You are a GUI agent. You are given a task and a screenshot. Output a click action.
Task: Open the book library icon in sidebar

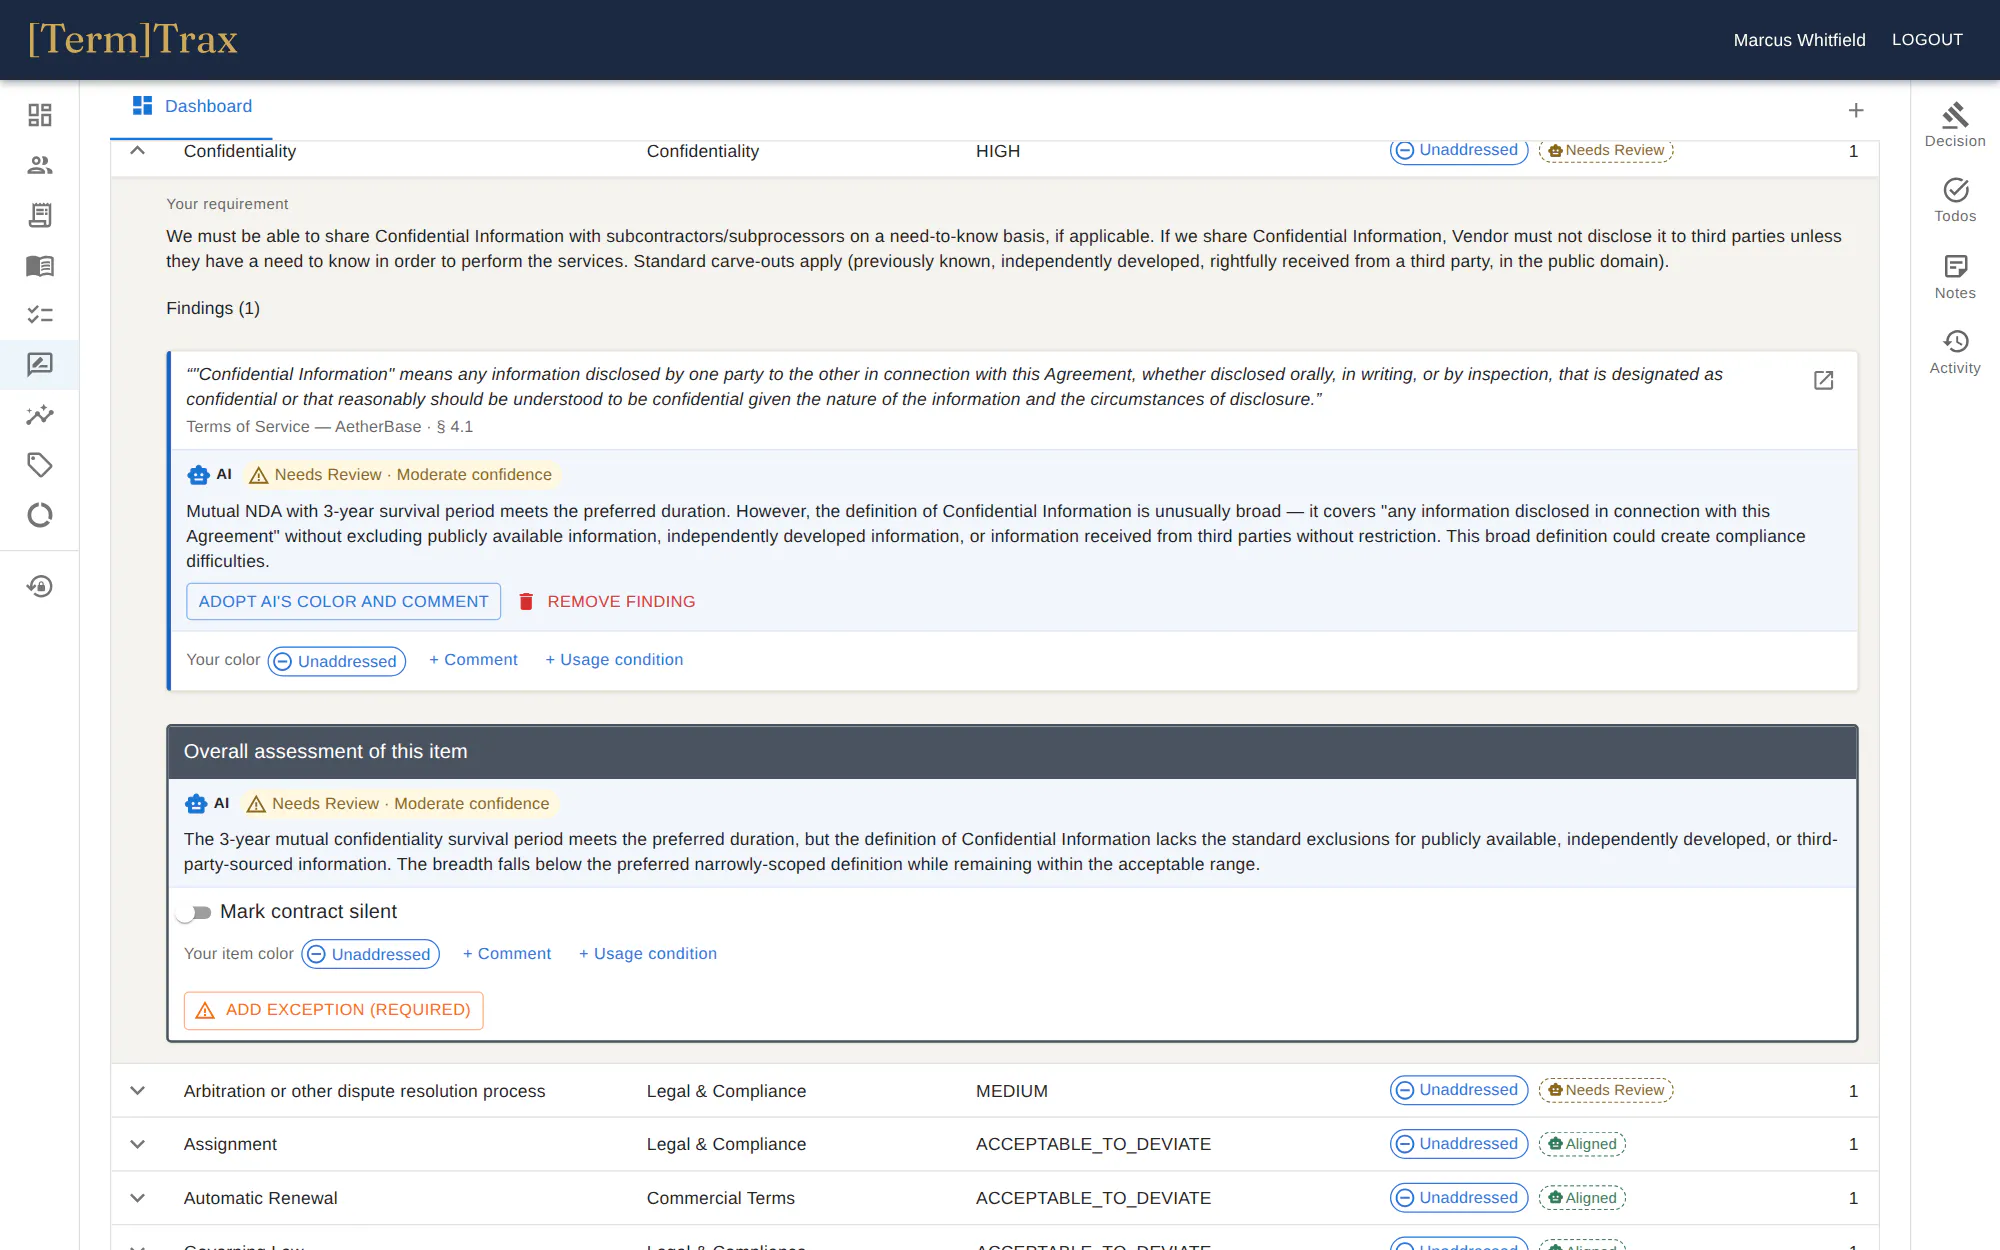(40, 265)
